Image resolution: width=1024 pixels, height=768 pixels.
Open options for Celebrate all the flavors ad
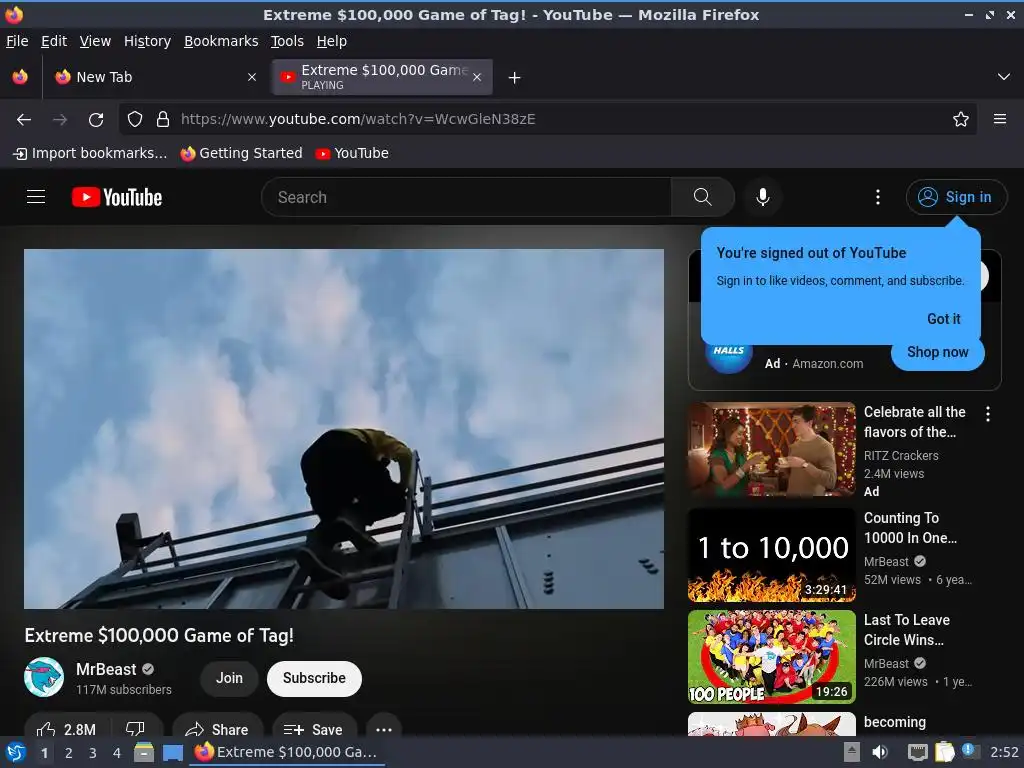coord(987,413)
